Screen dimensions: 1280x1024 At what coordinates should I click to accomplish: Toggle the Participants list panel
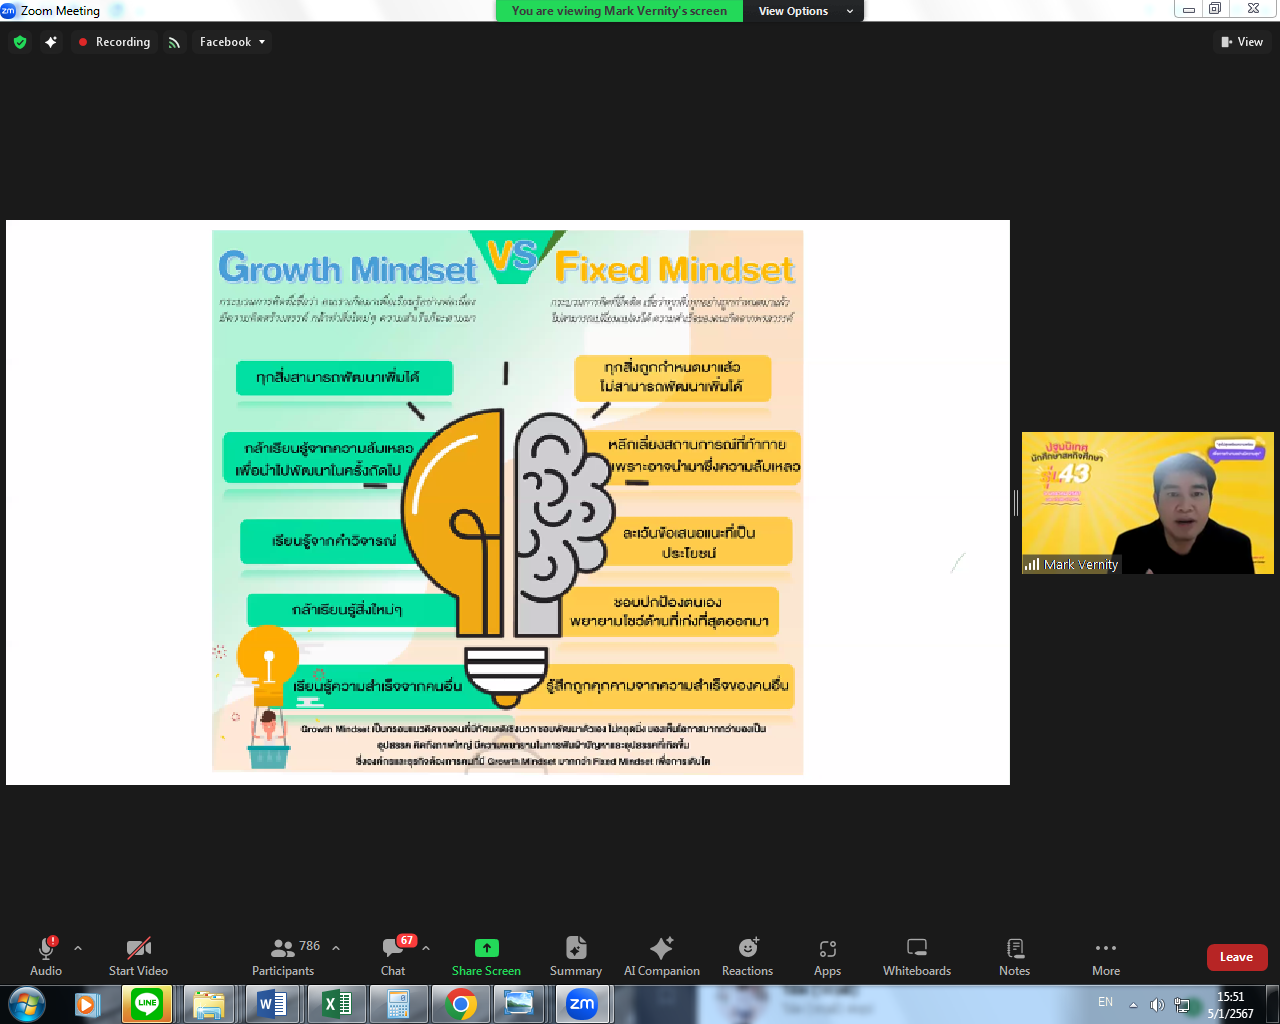click(284, 956)
